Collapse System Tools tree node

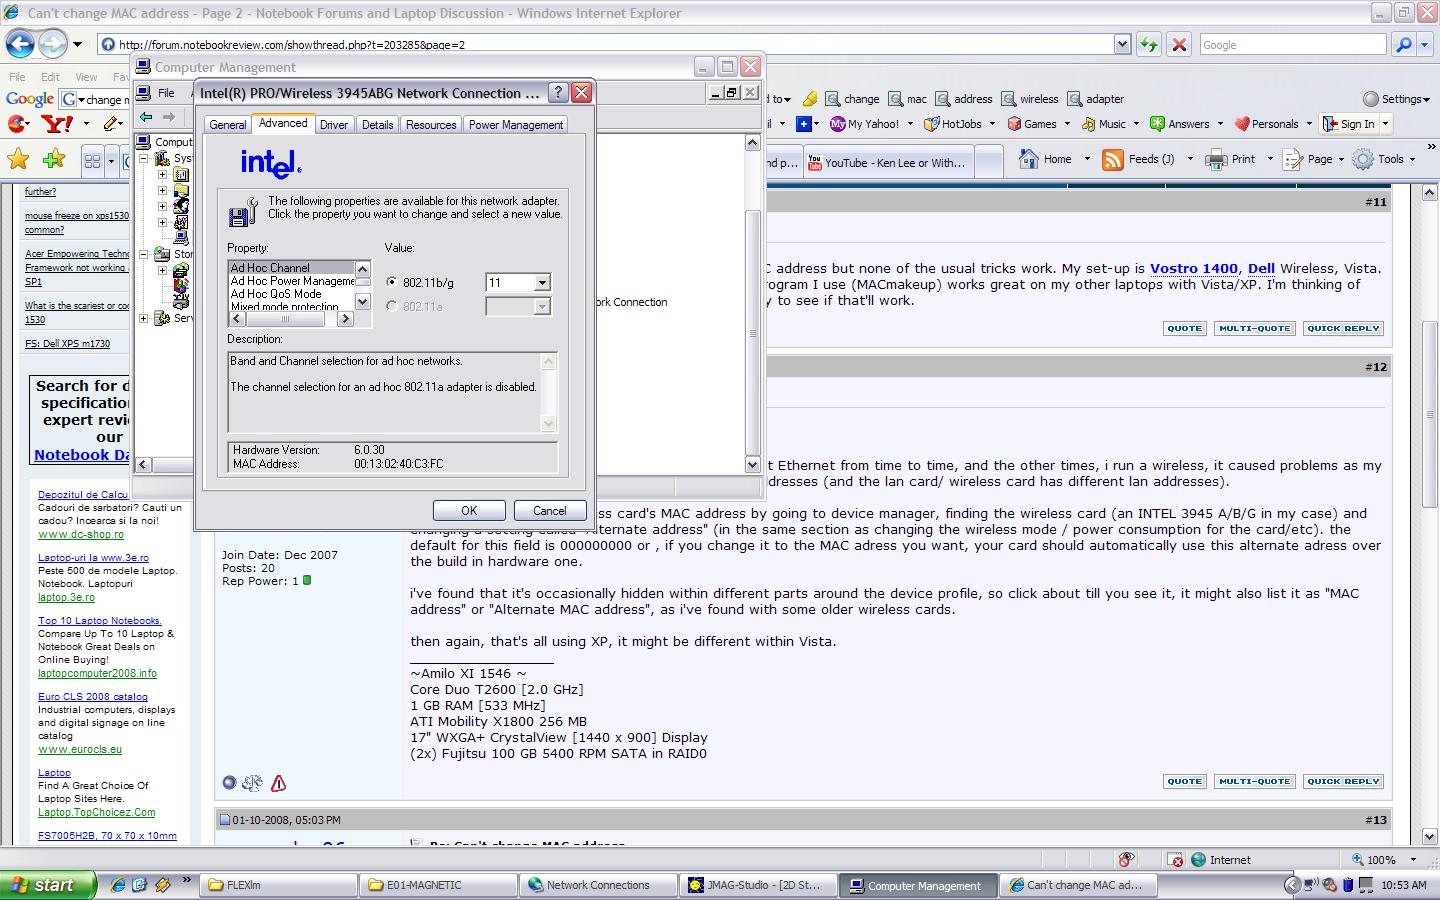pyautogui.click(x=144, y=158)
